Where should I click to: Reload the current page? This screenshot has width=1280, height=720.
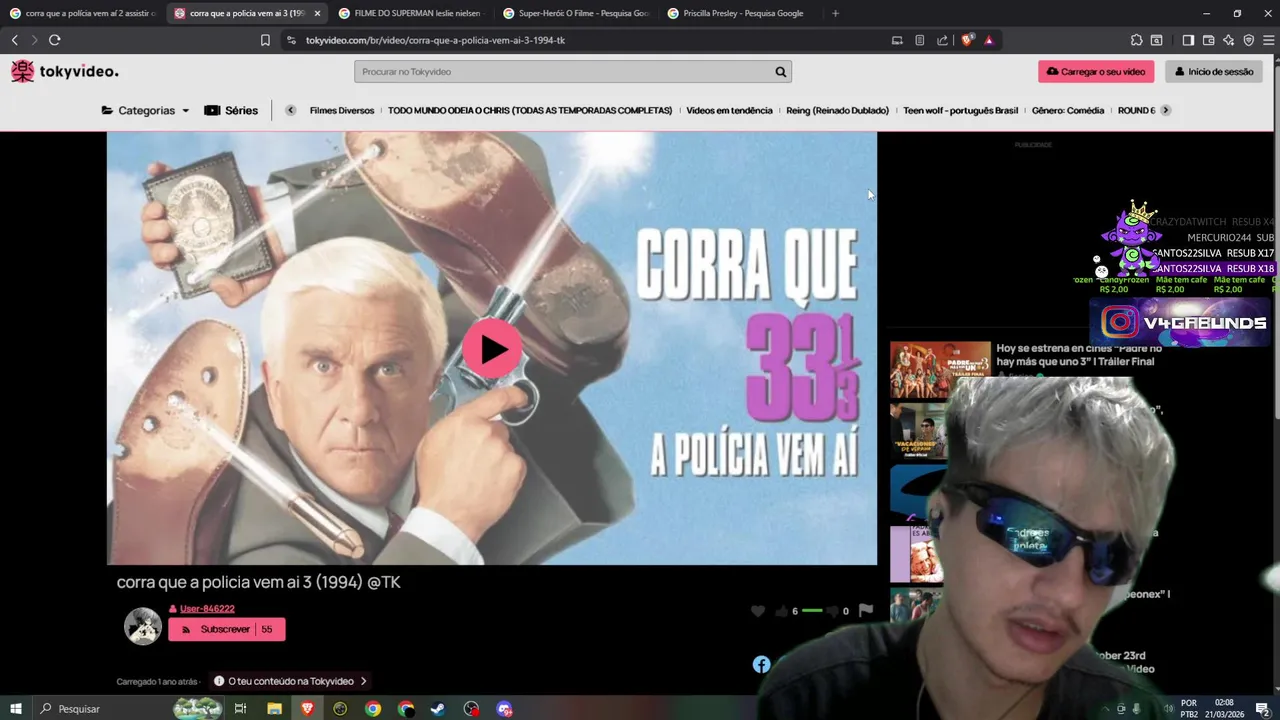point(55,40)
